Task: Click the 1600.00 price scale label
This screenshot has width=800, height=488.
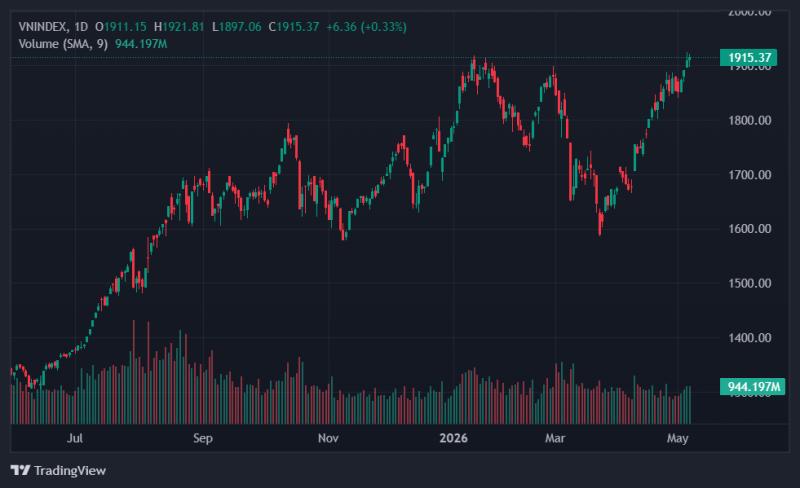Action: click(749, 229)
